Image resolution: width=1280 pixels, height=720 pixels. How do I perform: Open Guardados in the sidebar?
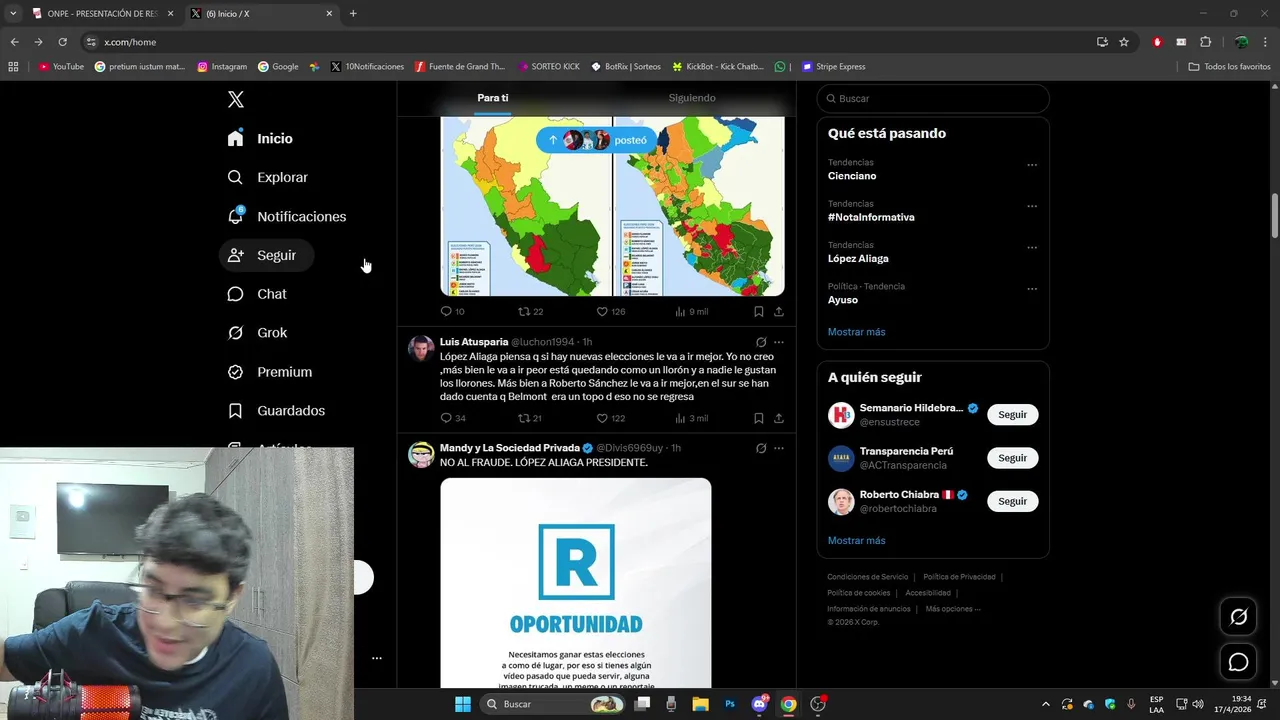point(276,411)
